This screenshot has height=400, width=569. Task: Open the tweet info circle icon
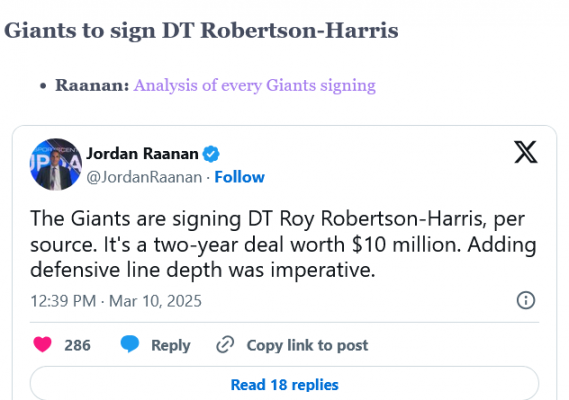525,301
